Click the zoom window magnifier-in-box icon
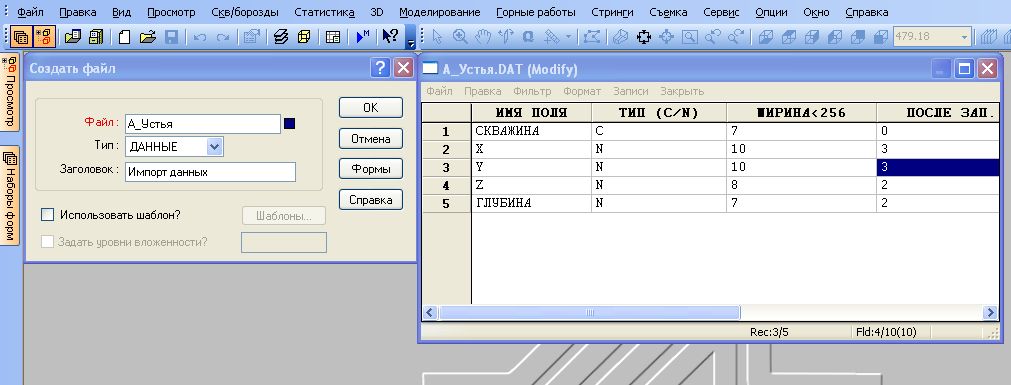Screen dimensions: 1011x385 click(690, 37)
